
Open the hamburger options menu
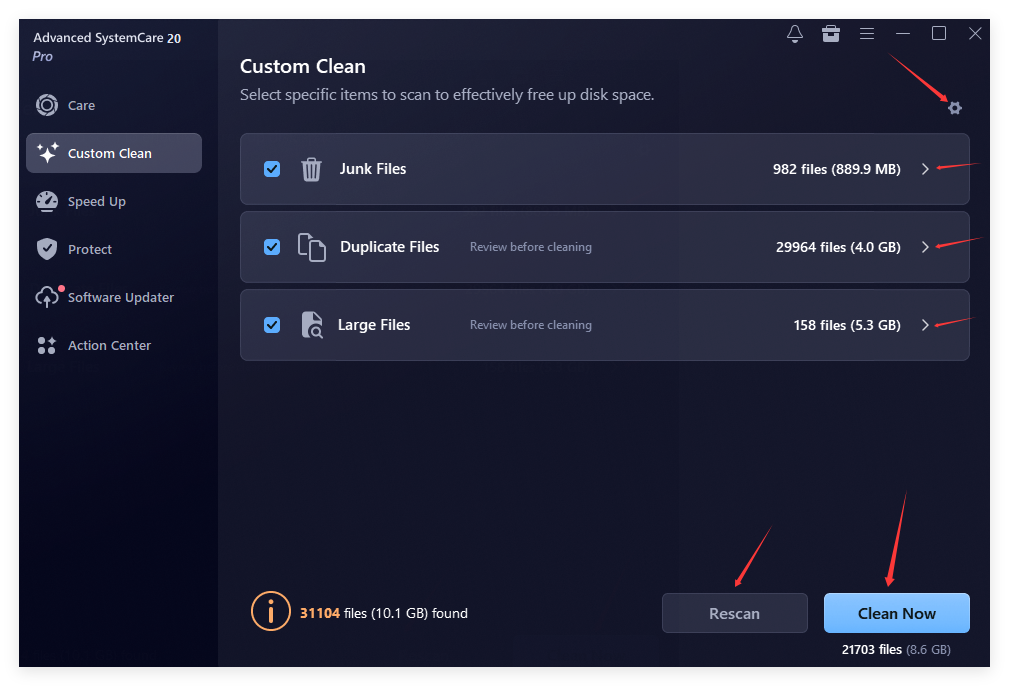pos(867,33)
